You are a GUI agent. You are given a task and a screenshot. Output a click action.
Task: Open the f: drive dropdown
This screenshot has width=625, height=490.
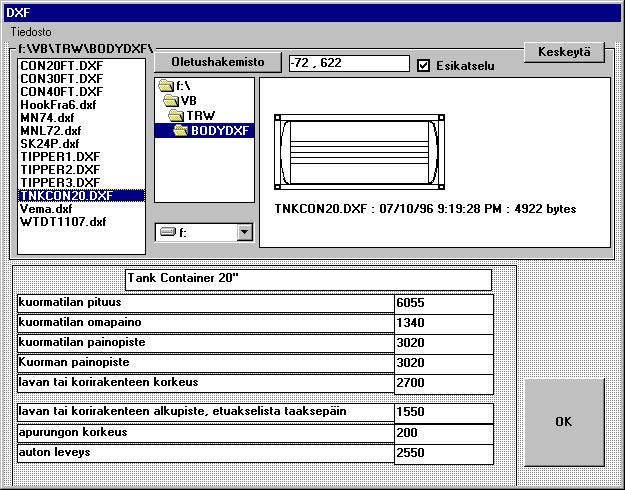(244, 232)
